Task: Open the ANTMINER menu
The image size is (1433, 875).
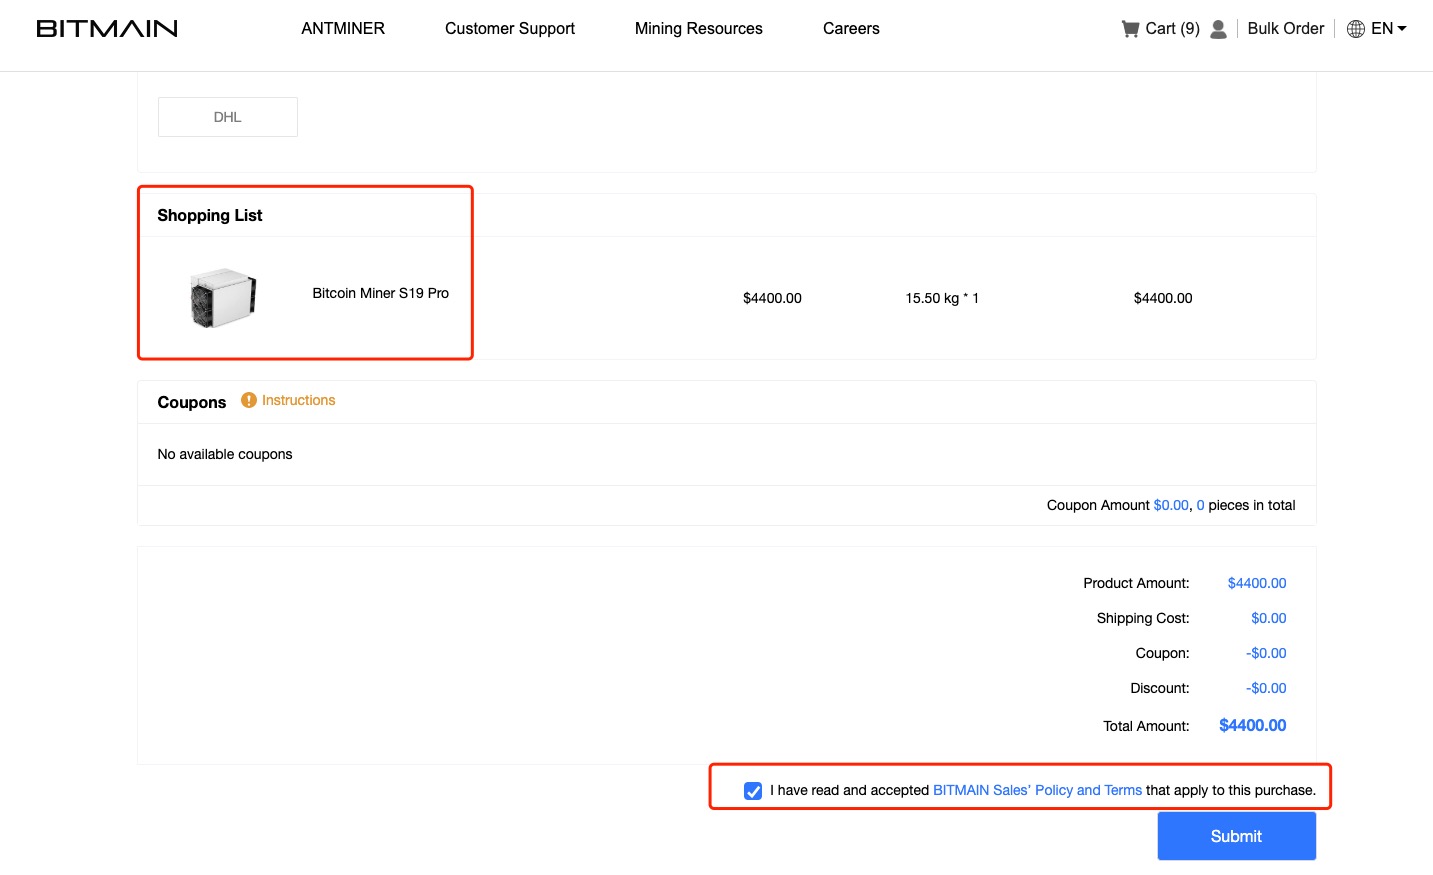Action: pyautogui.click(x=343, y=29)
